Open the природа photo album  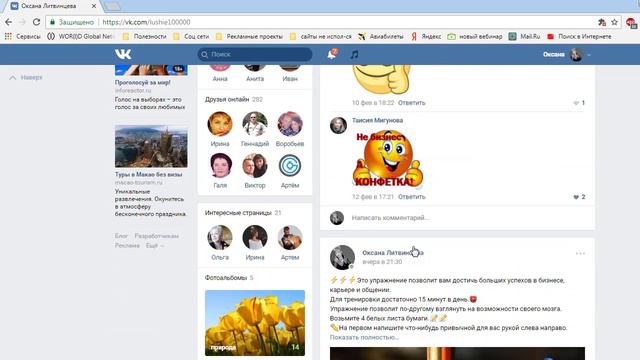pyautogui.click(x=255, y=323)
